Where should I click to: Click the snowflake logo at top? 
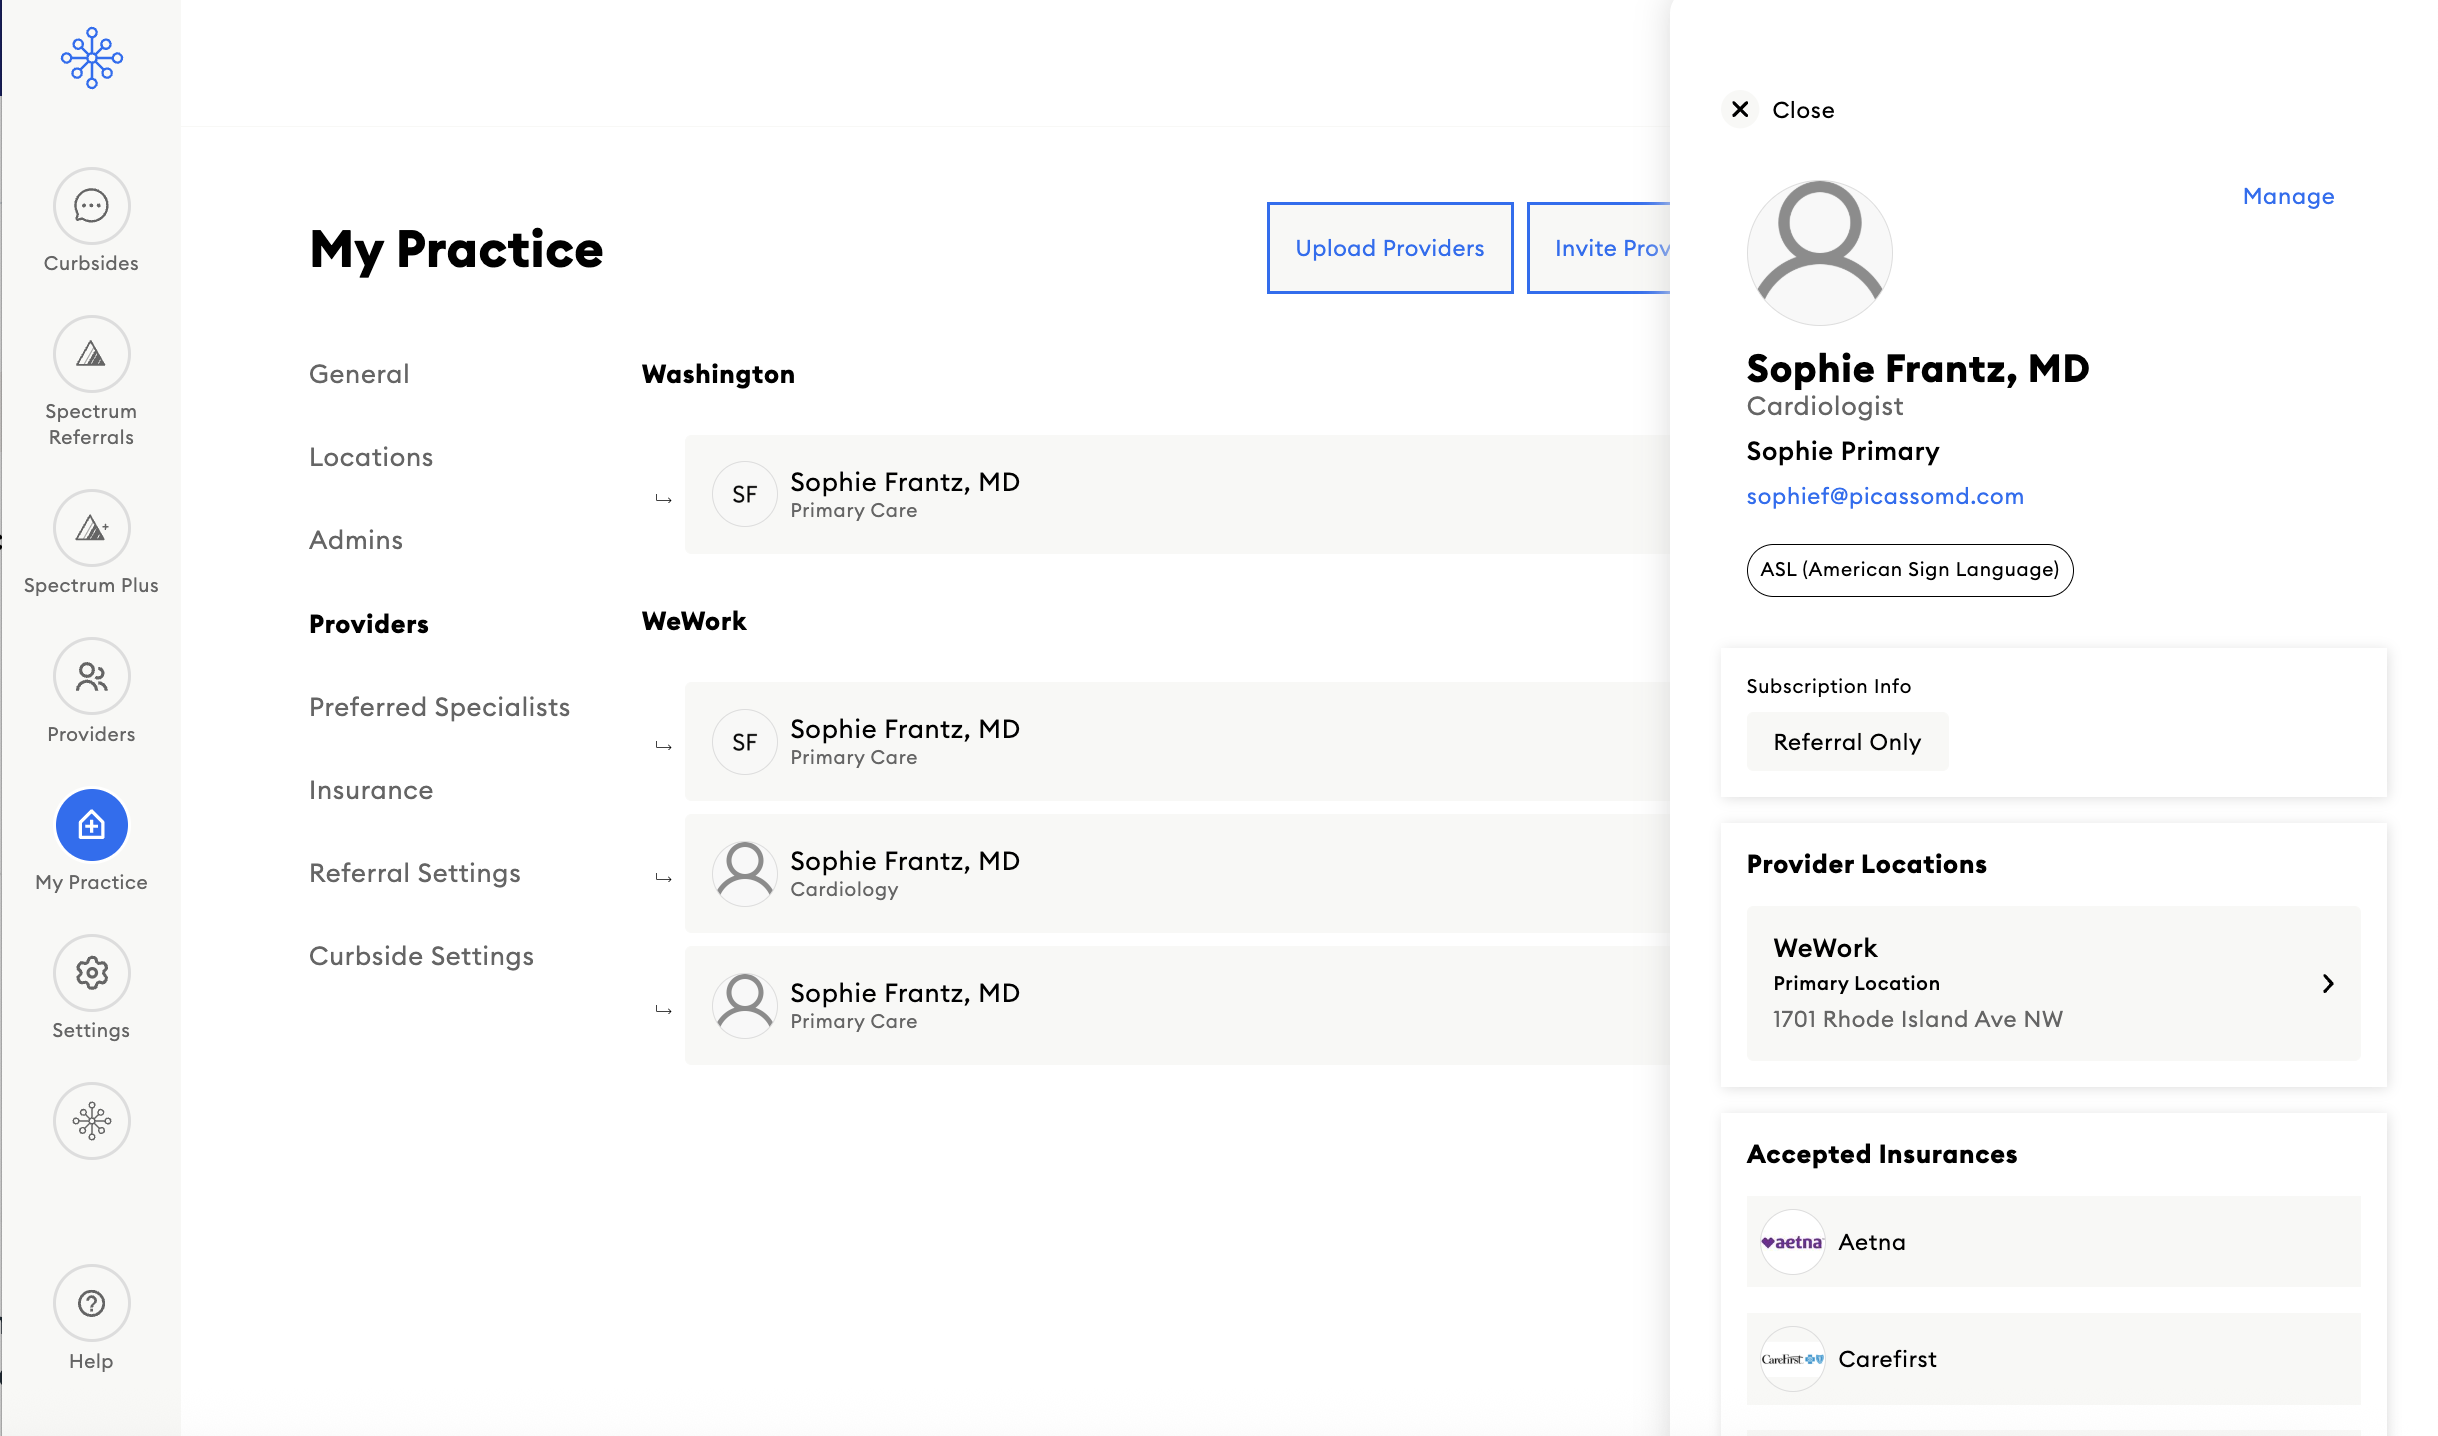[91, 57]
